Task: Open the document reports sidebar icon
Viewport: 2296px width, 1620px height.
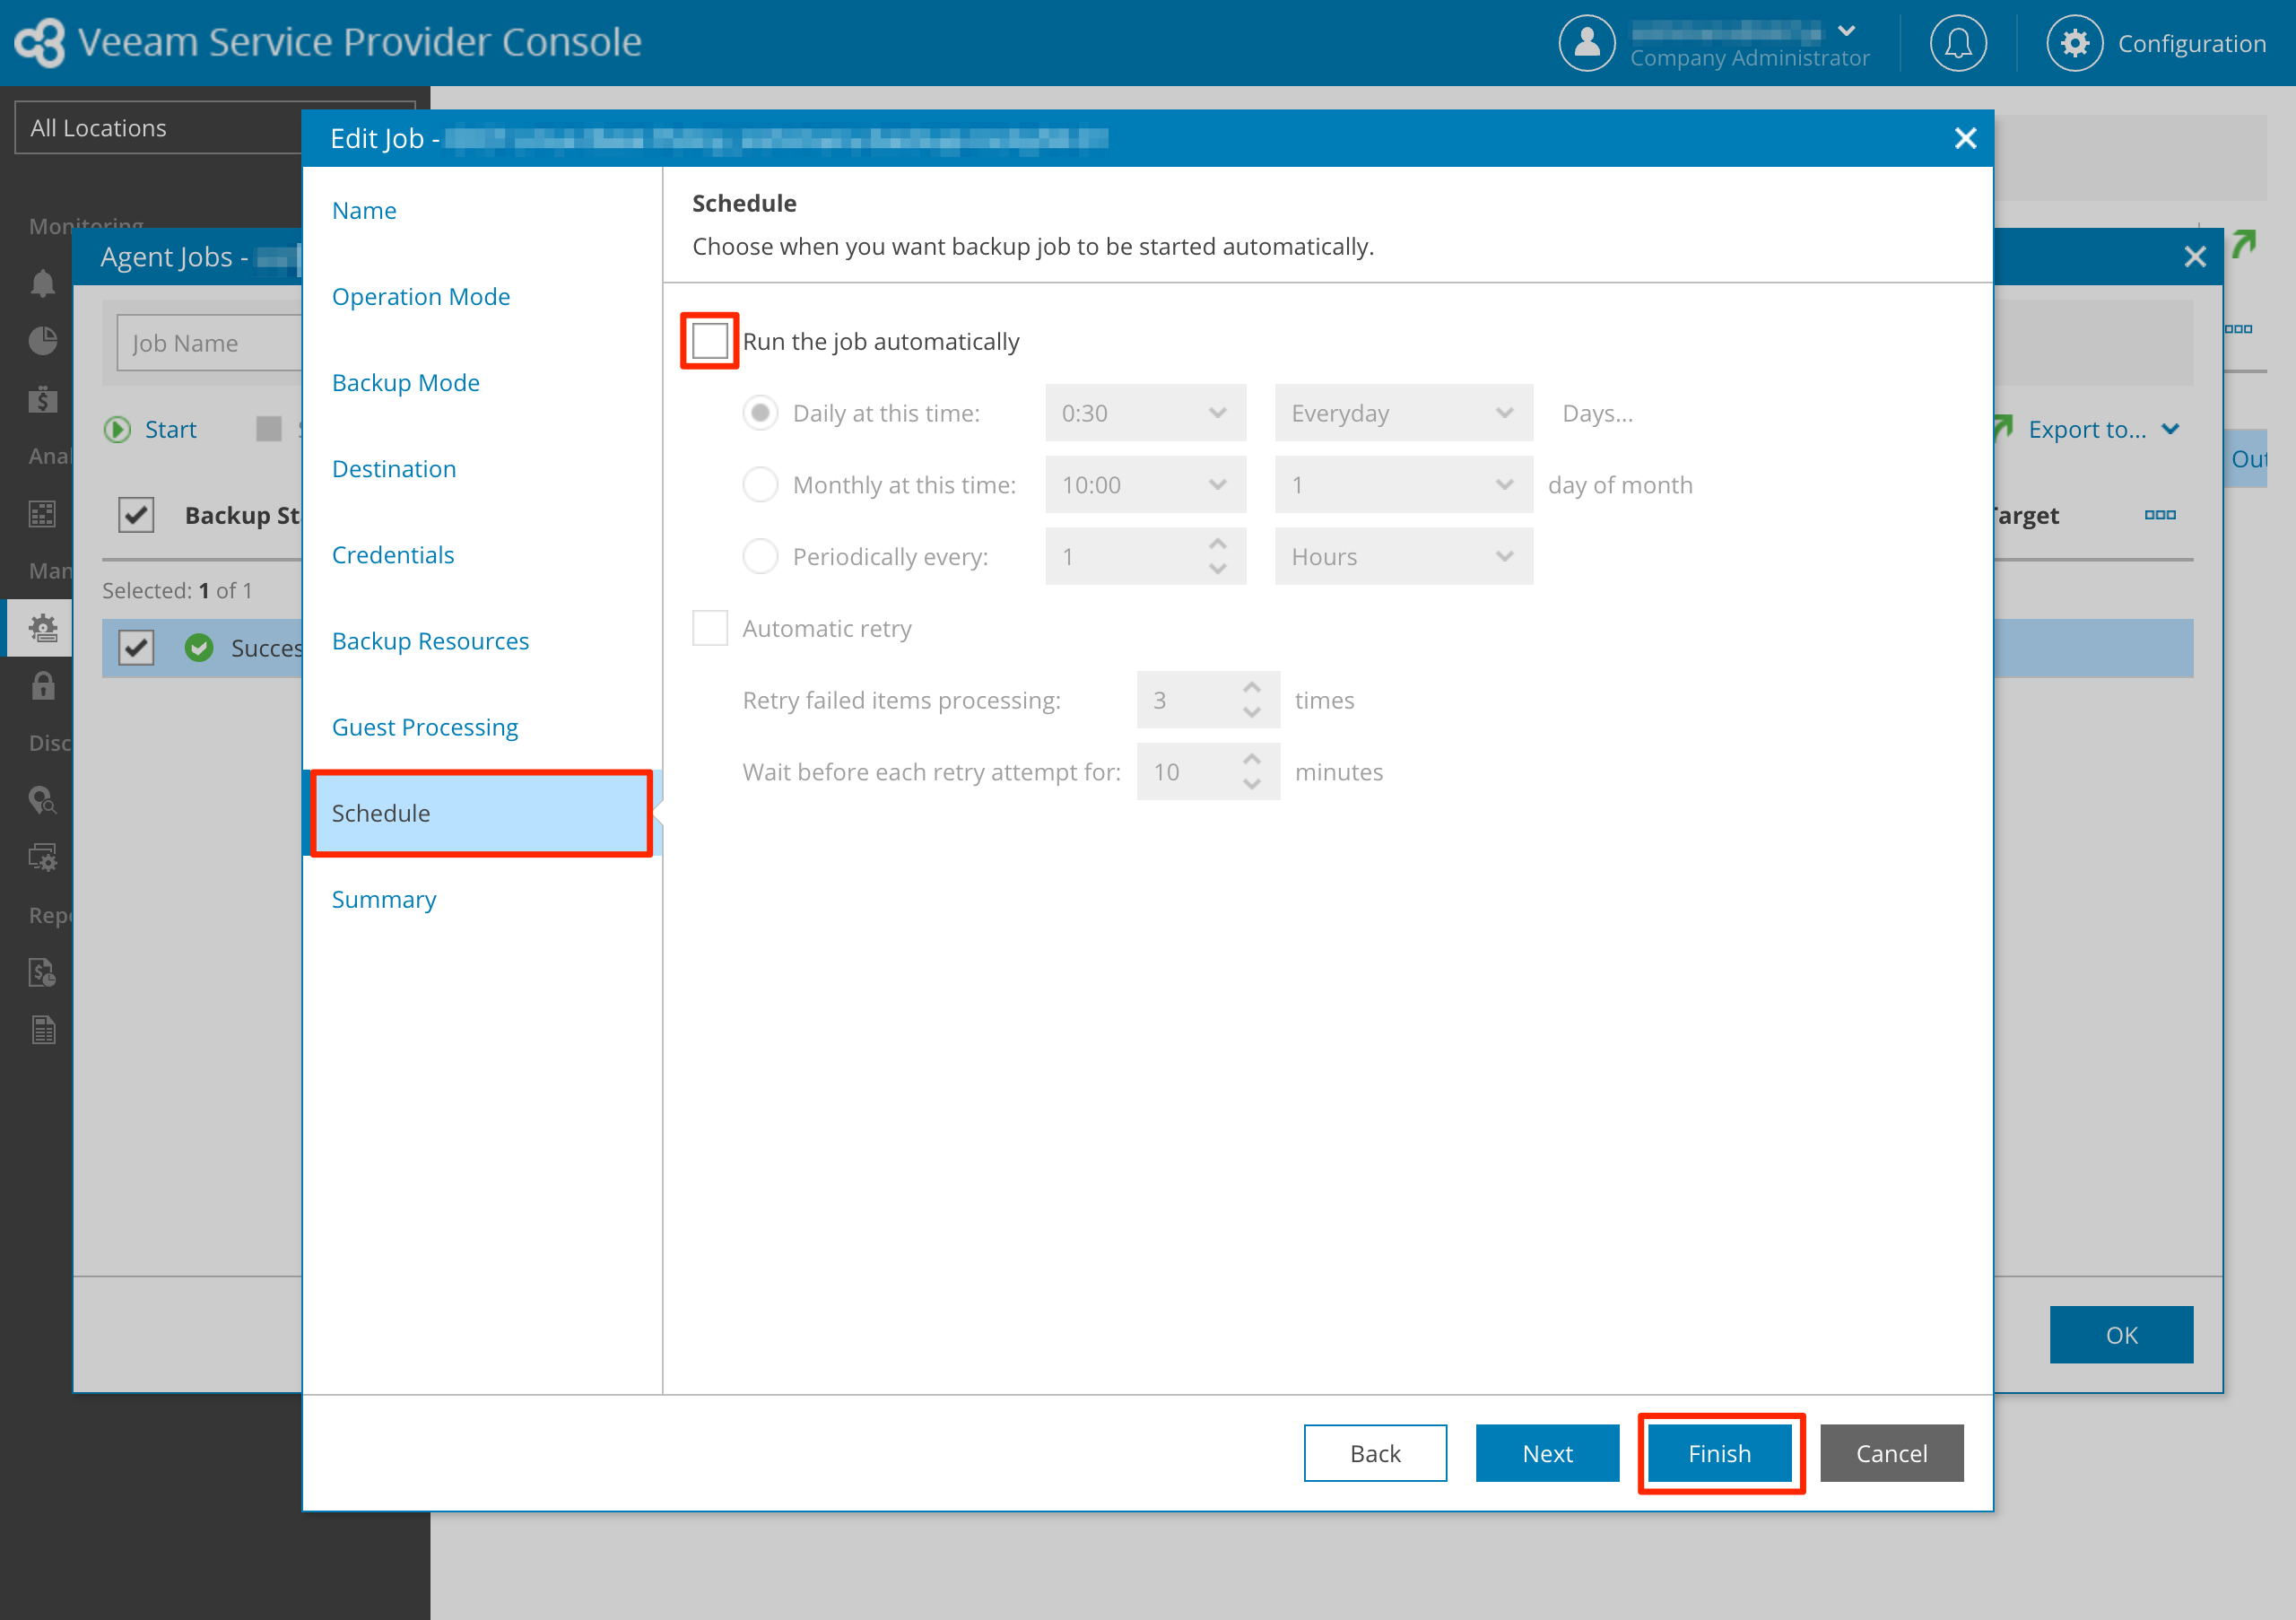Action: [42, 1030]
